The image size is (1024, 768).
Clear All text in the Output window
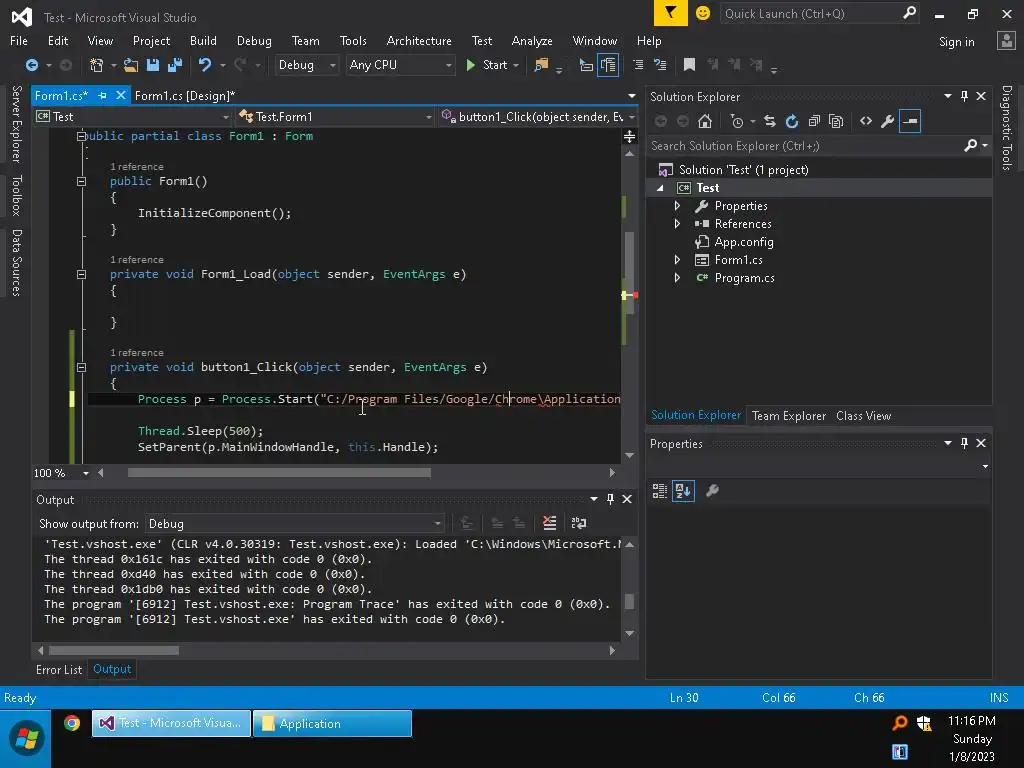(550, 523)
